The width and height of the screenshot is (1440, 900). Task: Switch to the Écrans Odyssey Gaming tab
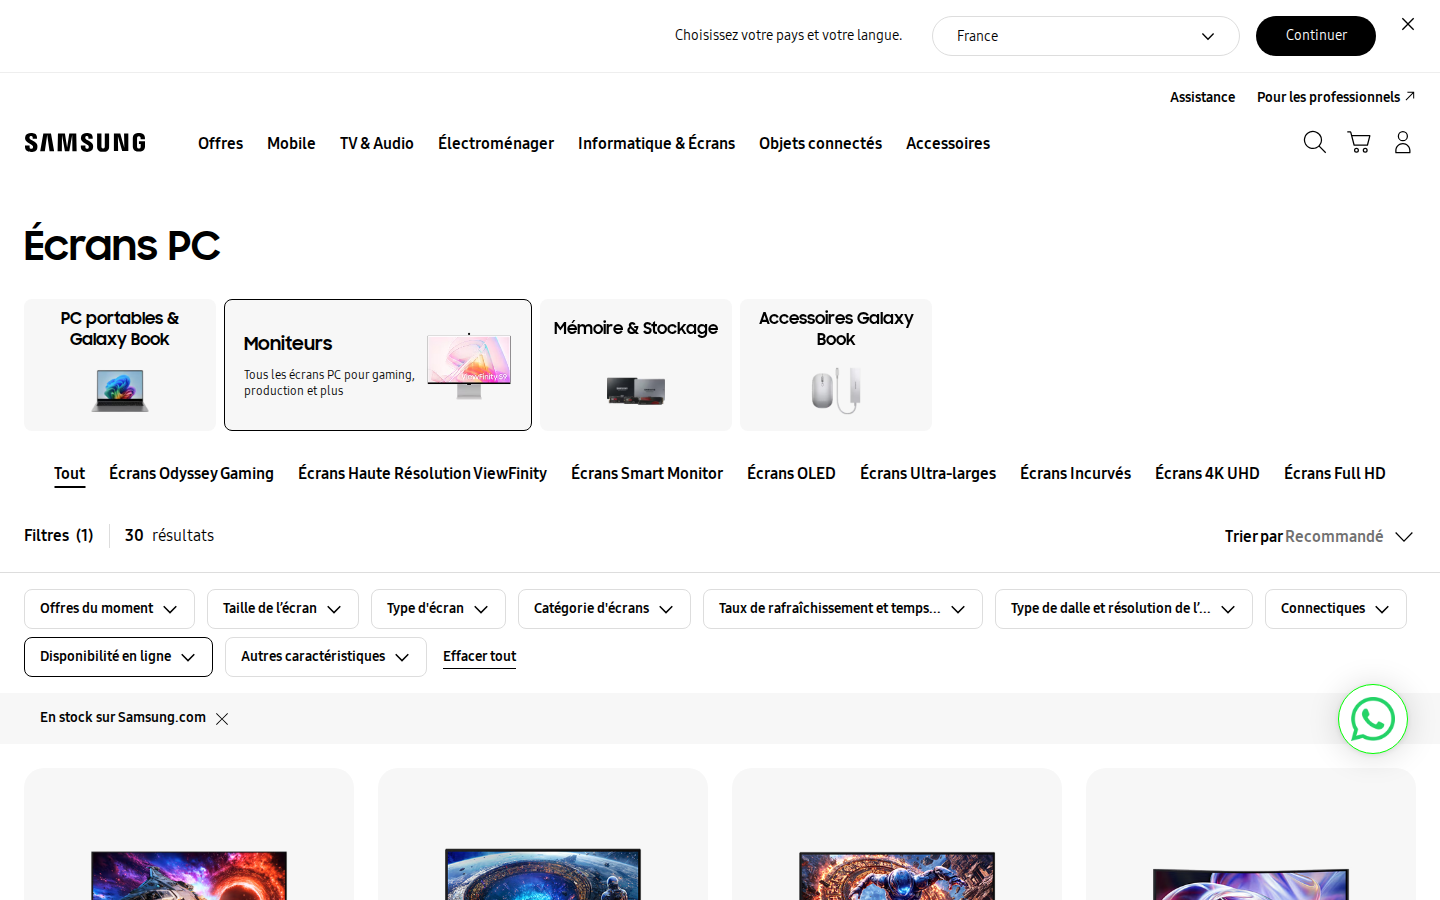tap(191, 474)
